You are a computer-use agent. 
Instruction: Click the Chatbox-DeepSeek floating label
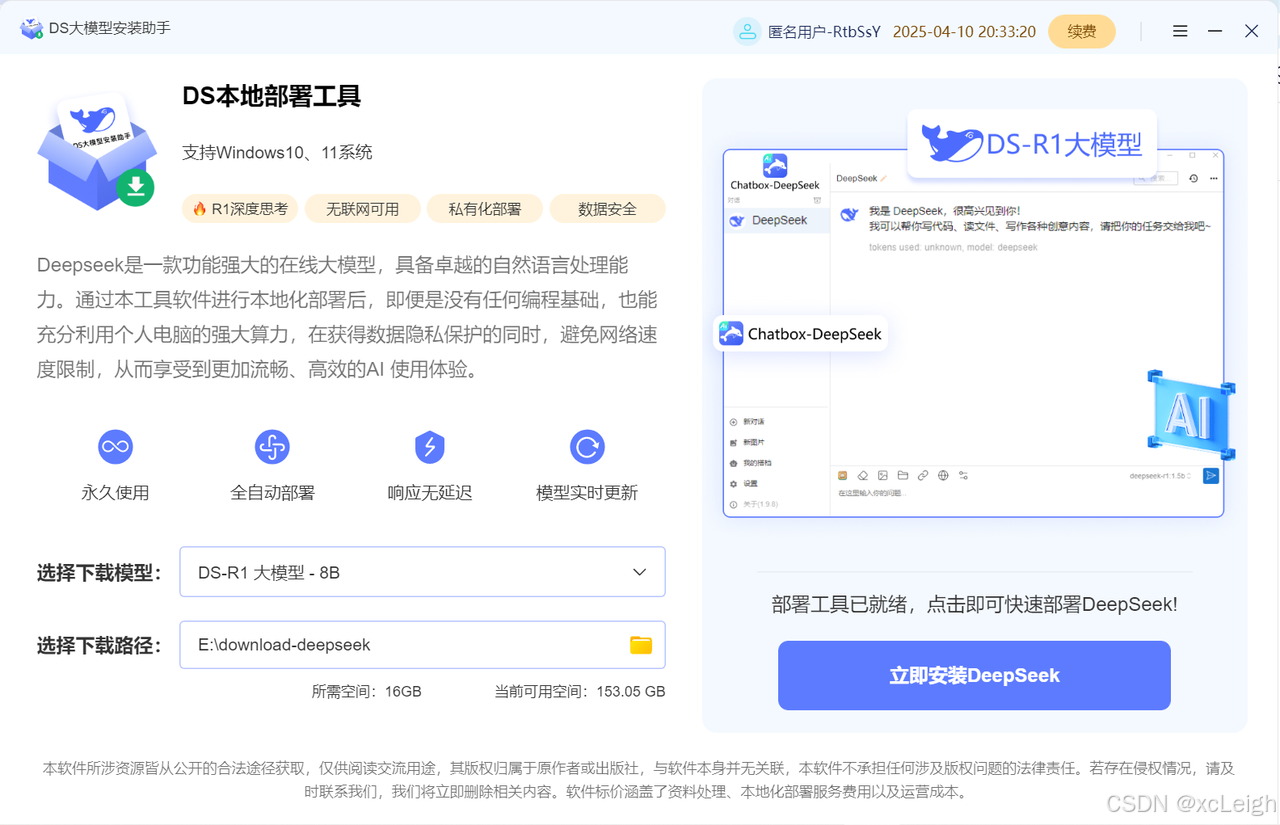(x=801, y=334)
